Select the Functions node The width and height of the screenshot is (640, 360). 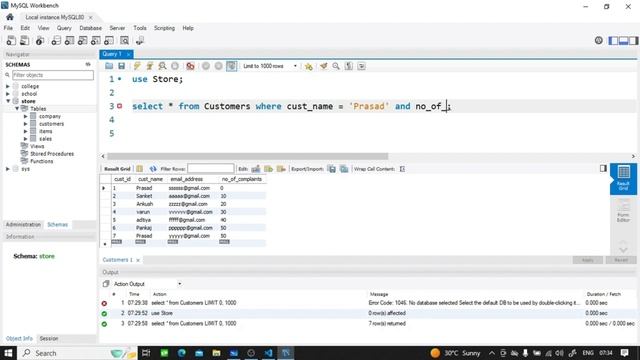42,161
